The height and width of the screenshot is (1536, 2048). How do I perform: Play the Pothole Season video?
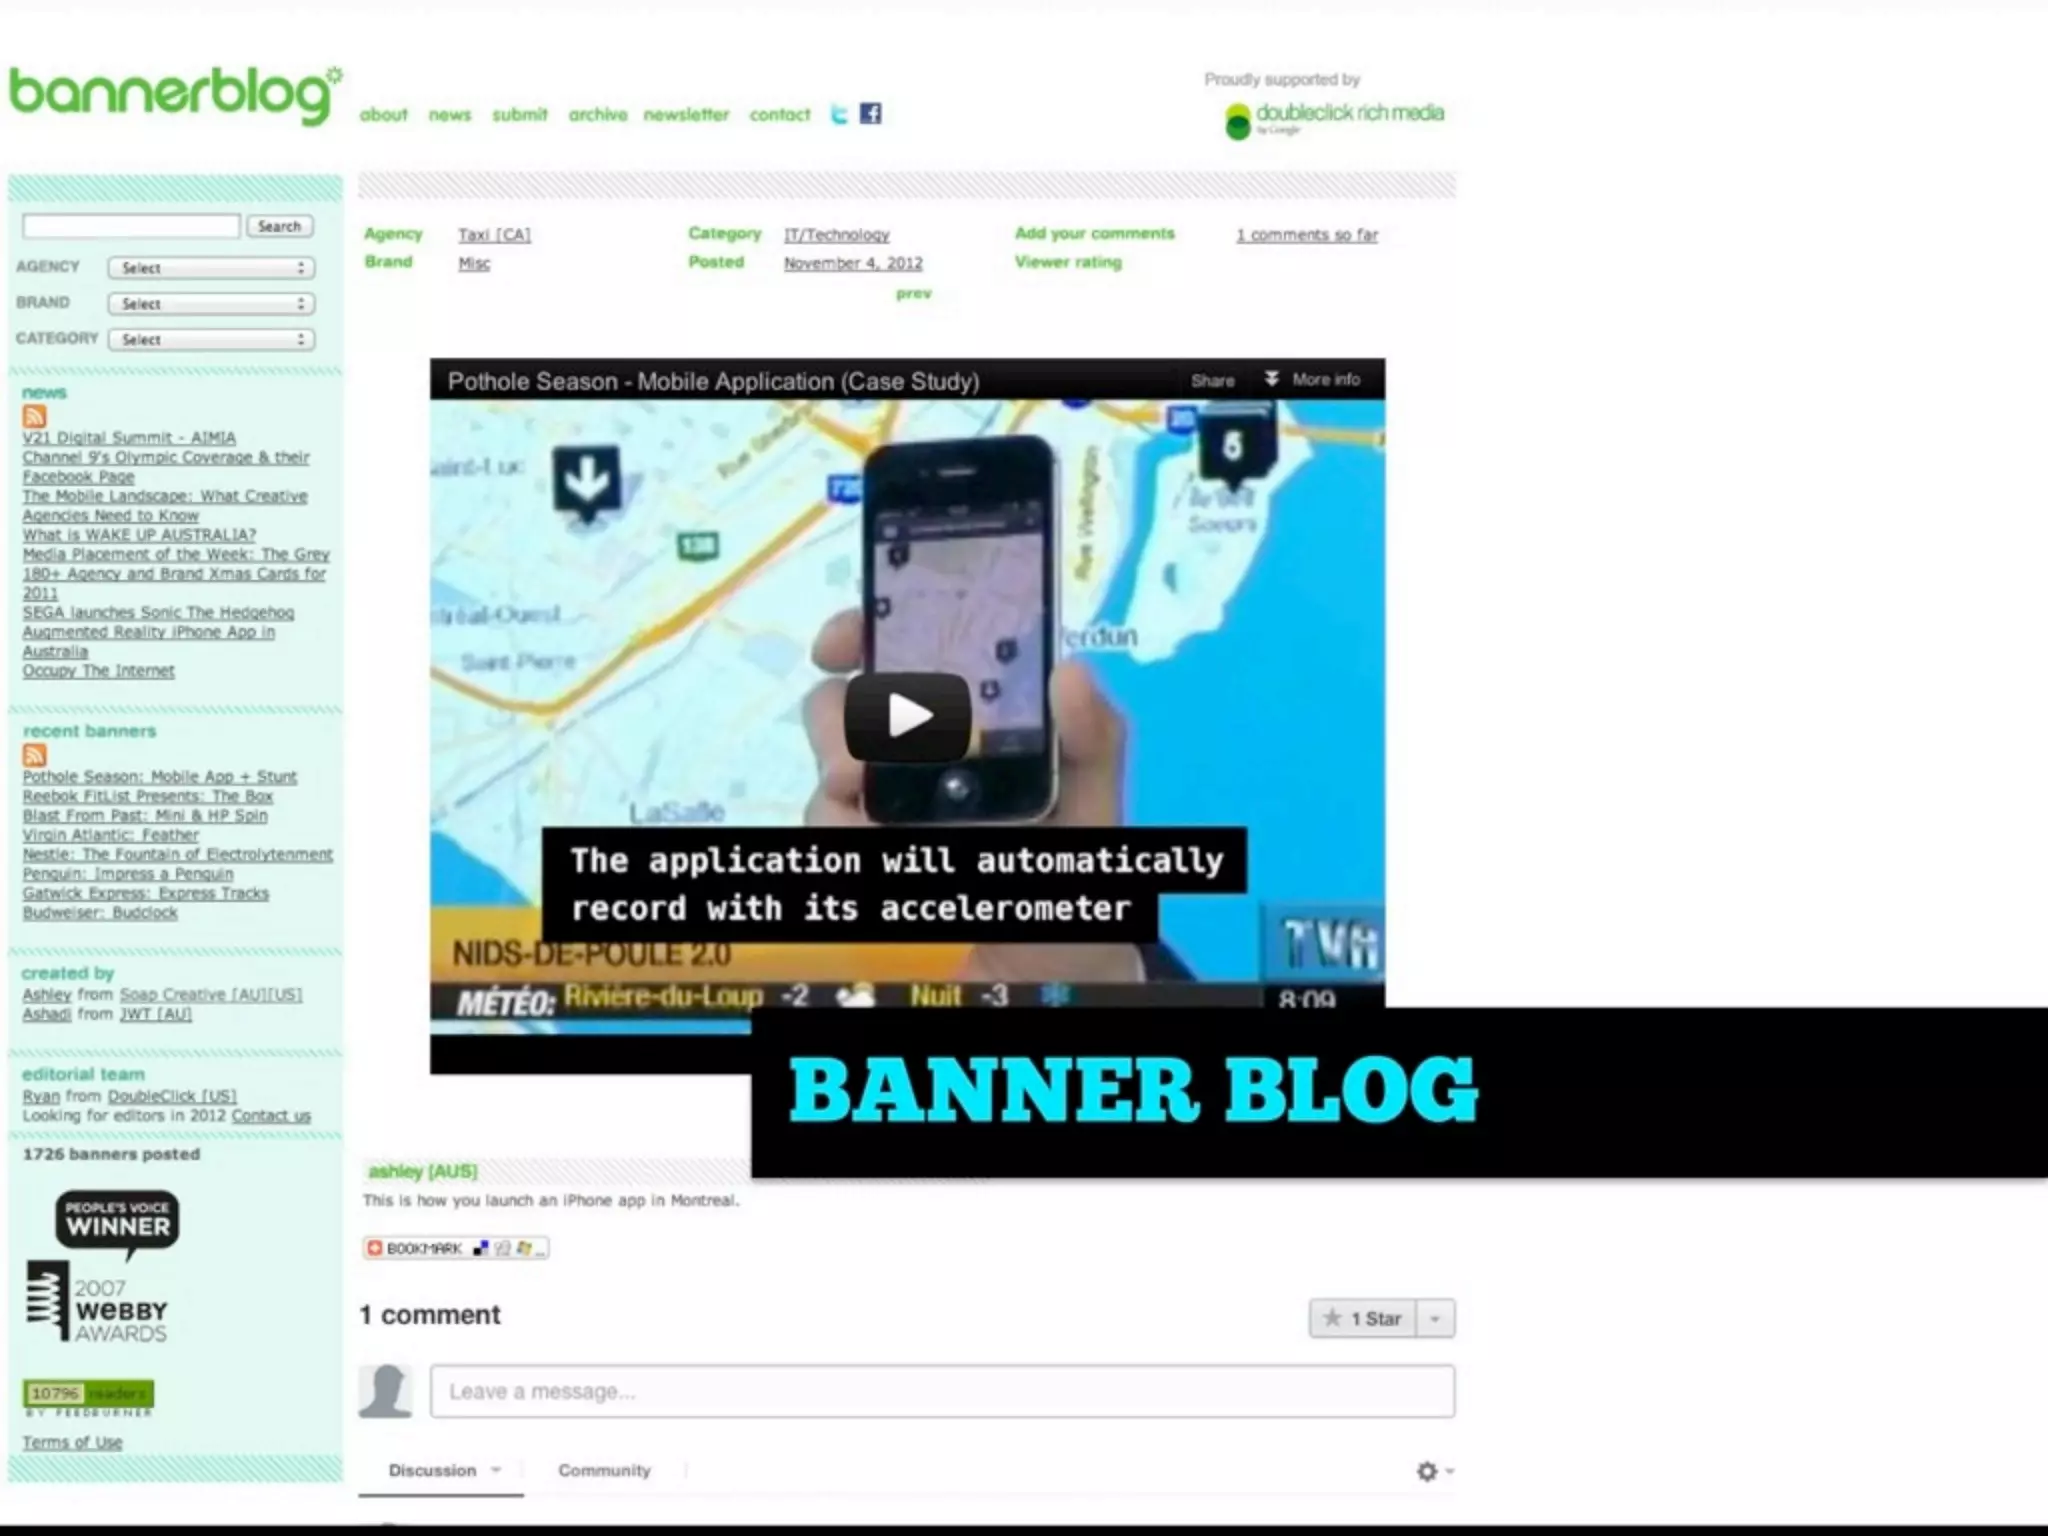click(907, 716)
